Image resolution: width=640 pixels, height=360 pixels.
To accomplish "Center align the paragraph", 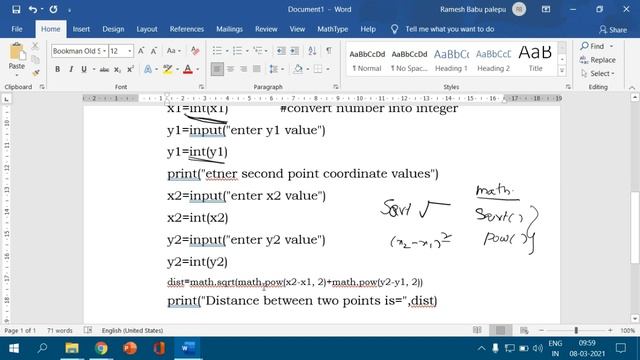I will pos(231,69).
